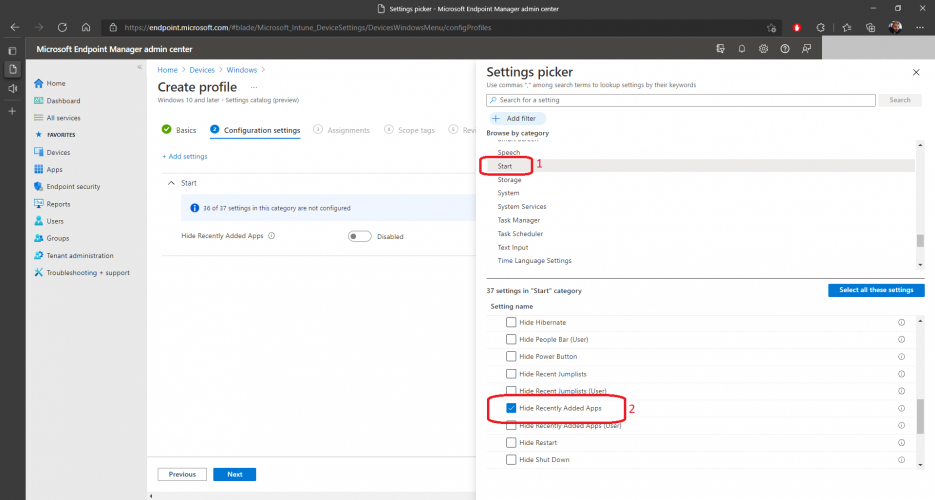Open the notifications bell in the header
This screenshot has width=935, height=500.
[742, 48]
